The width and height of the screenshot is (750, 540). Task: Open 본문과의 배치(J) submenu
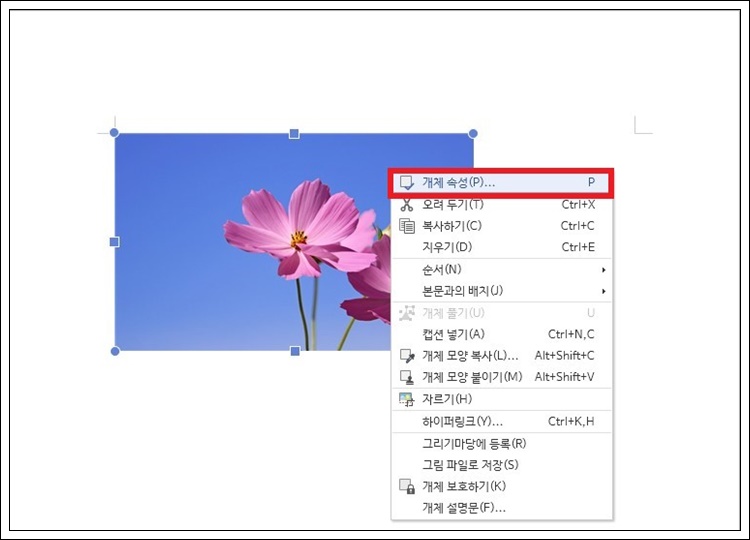[x=501, y=291]
